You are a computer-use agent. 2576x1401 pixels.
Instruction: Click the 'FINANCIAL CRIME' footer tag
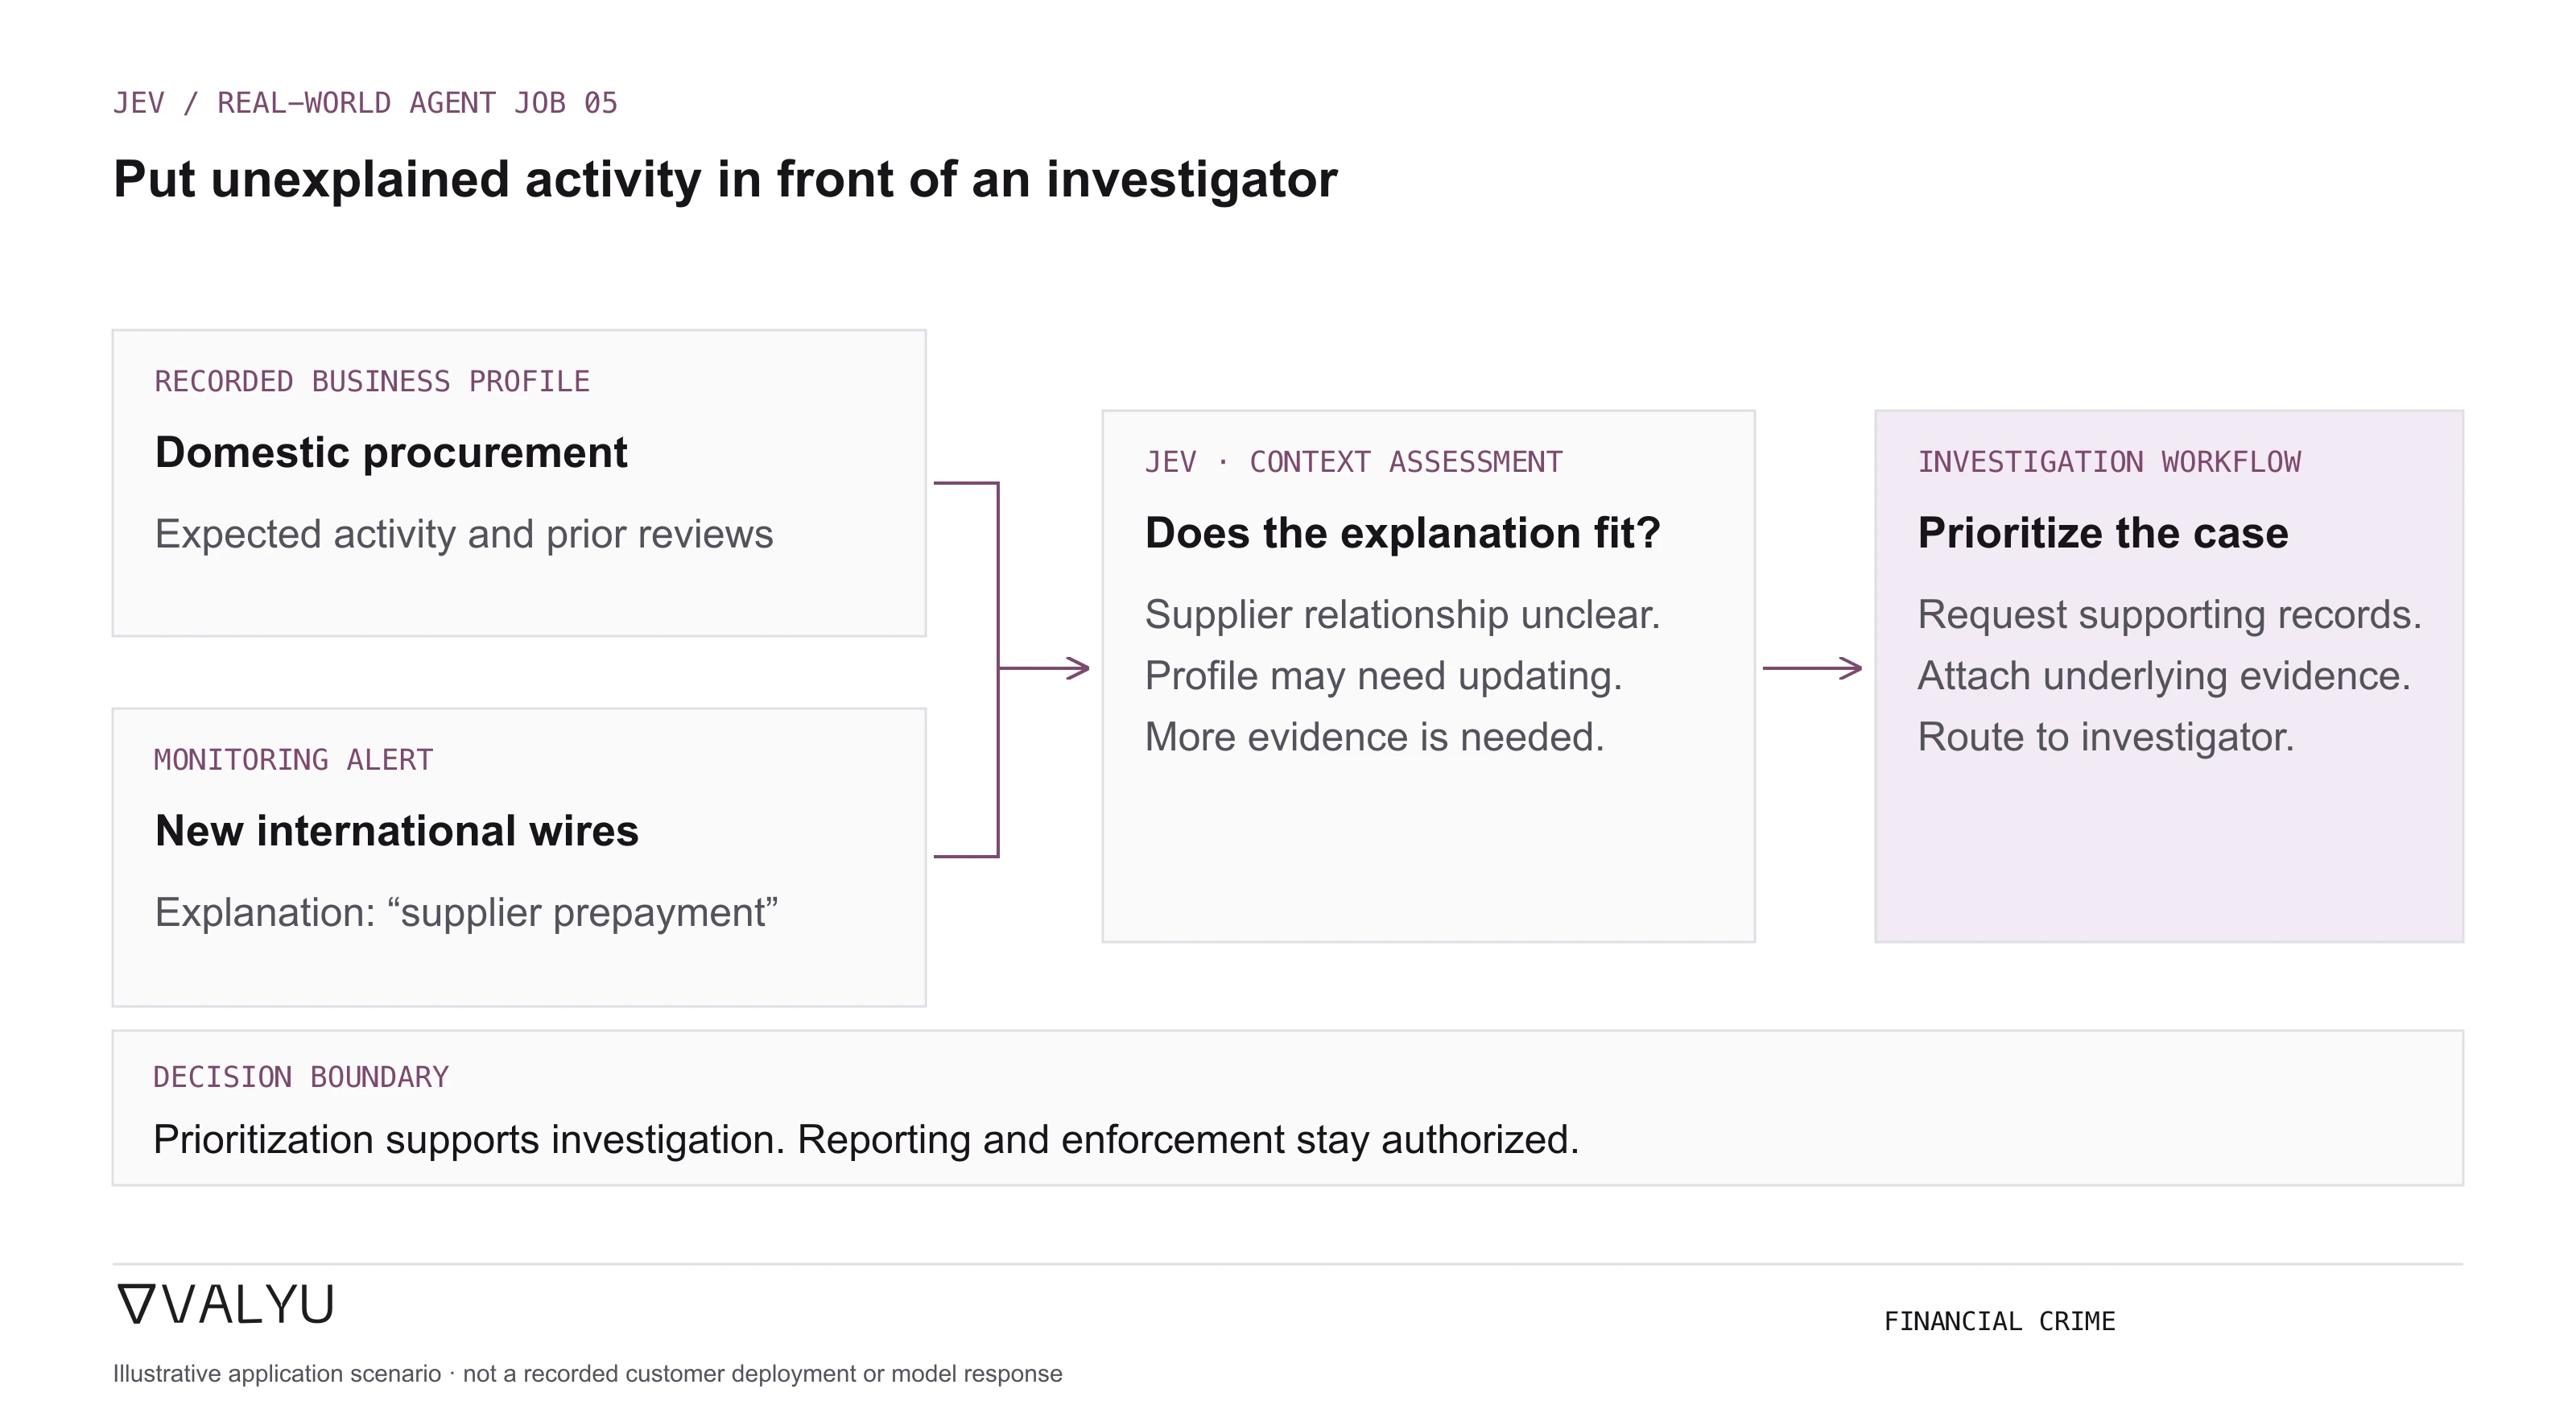pyautogui.click(x=2000, y=1322)
